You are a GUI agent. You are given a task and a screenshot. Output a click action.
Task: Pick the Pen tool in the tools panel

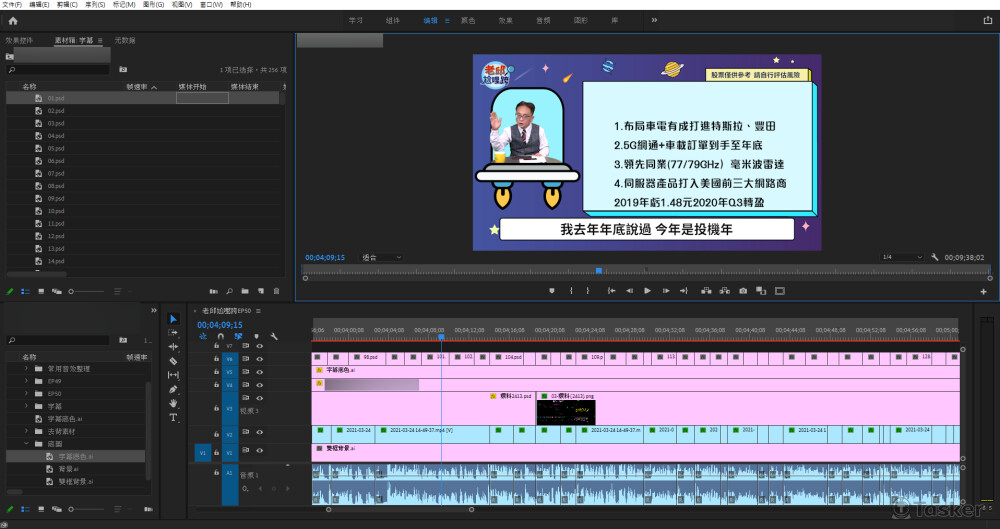coord(173,389)
